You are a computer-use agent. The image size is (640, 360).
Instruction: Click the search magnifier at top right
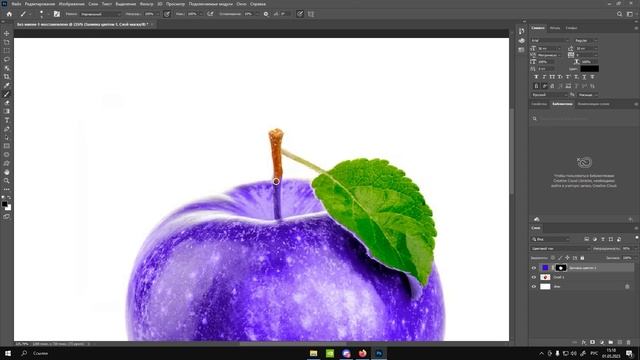point(619,14)
